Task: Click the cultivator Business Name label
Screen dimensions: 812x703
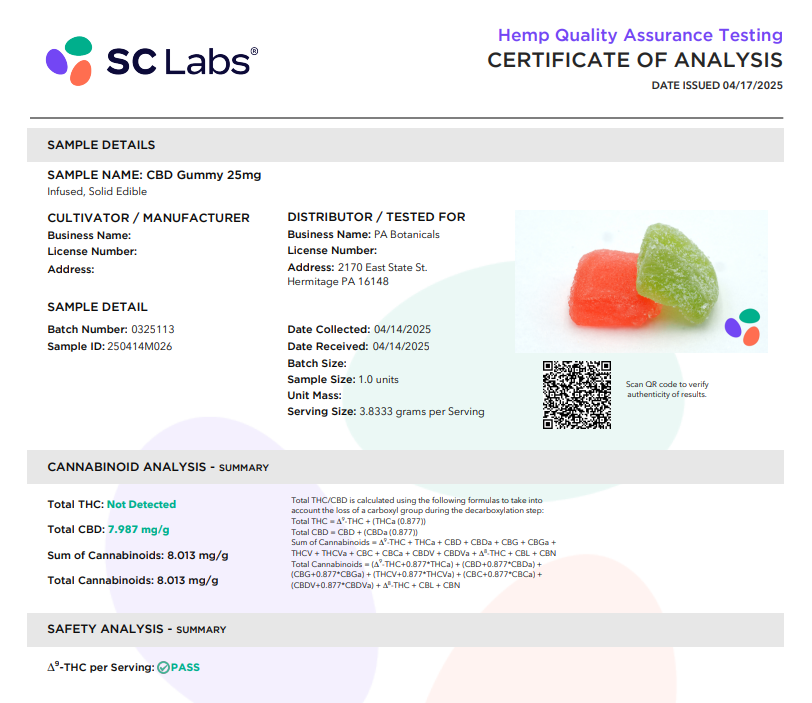Action: tap(89, 236)
